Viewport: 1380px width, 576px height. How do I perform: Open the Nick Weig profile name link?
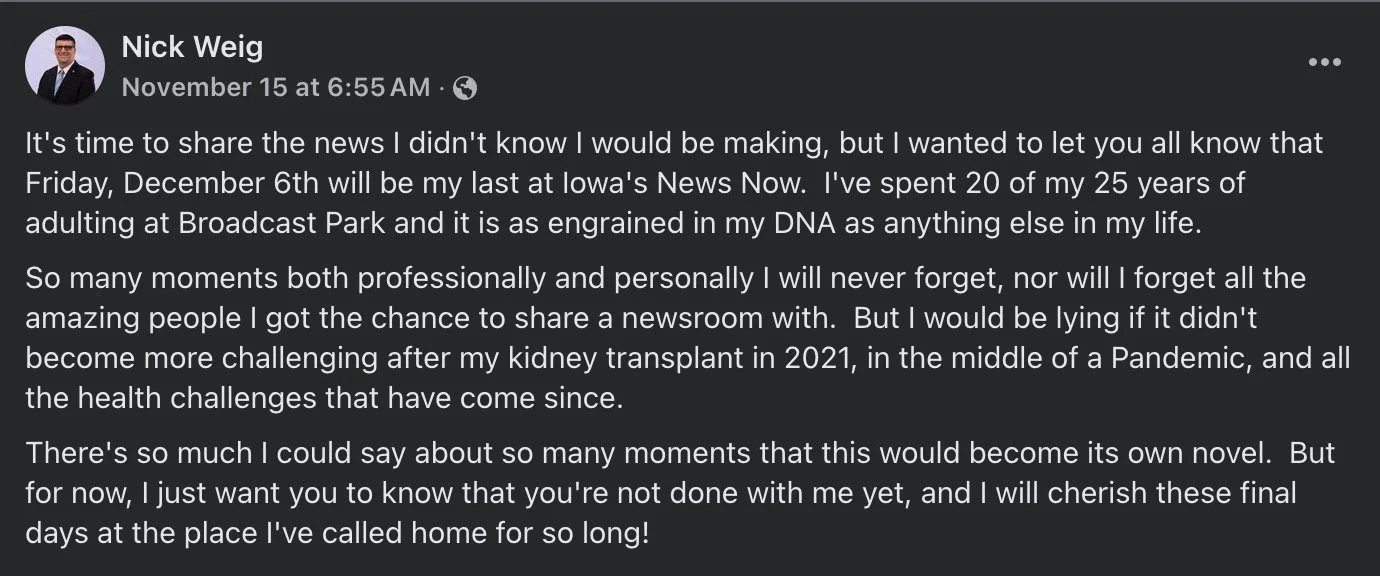192,46
